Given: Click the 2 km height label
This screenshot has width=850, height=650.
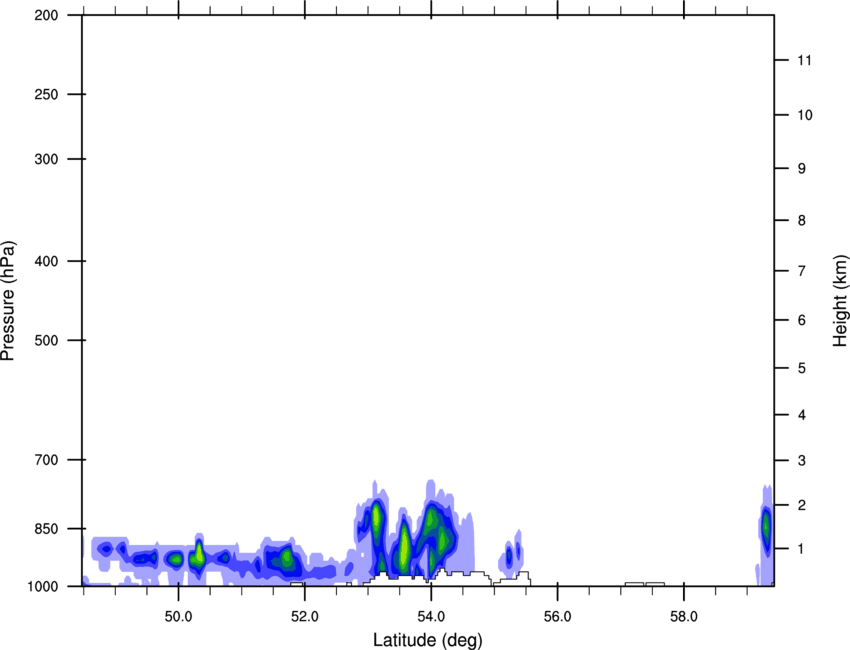Looking at the screenshot, I should (802, 505).
